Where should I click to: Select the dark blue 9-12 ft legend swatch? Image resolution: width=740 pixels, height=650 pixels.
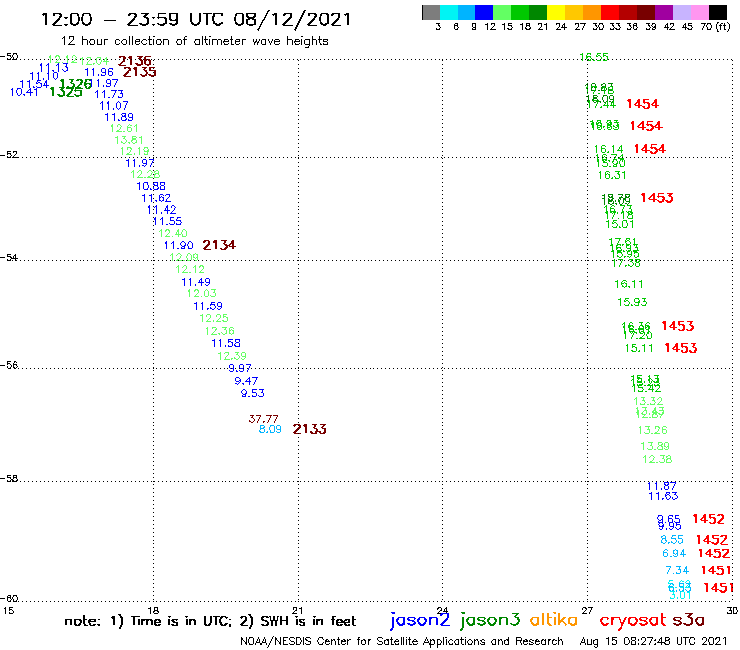click(x=484, y=12)
